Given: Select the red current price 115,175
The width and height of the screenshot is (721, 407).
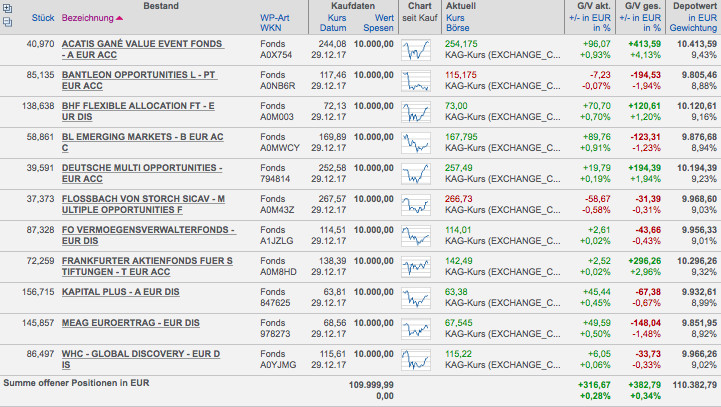Looking at the screenshot, I should tap(461, 75).
